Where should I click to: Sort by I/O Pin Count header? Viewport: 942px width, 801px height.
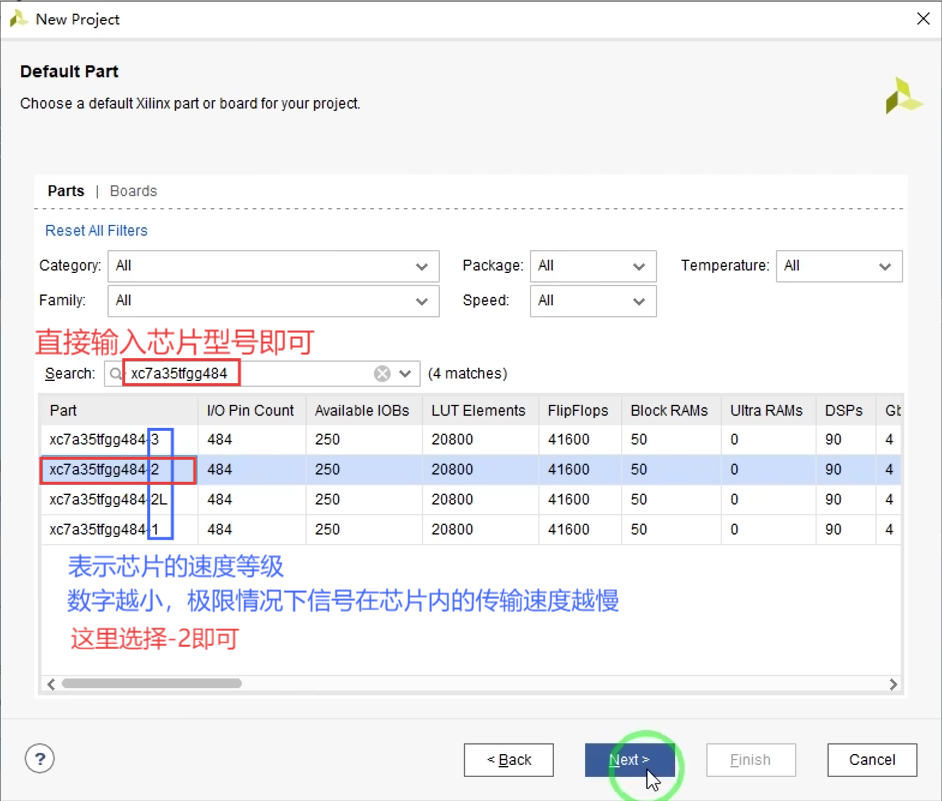[252, 410]
